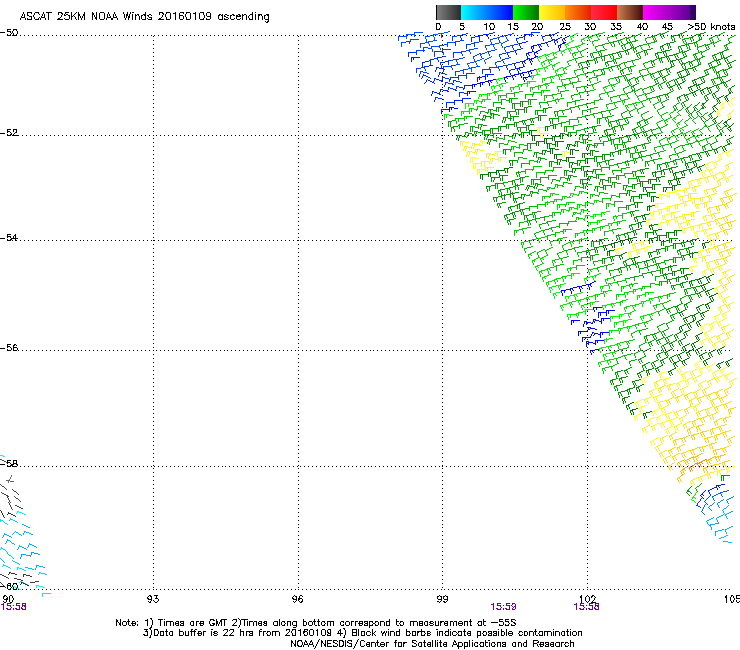Click the -54 latitude axis label
Image resolution: width=740 pixels, height=650 pixels.
(x=9, y=237)
